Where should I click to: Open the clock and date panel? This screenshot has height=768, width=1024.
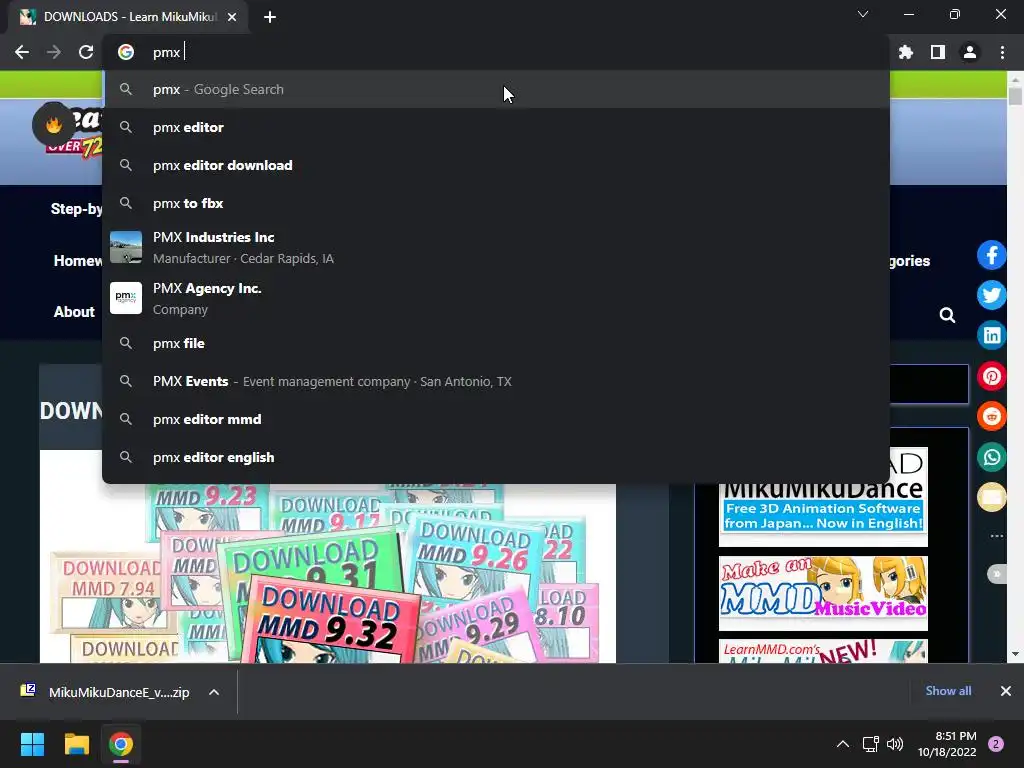[x=947, y=744]
